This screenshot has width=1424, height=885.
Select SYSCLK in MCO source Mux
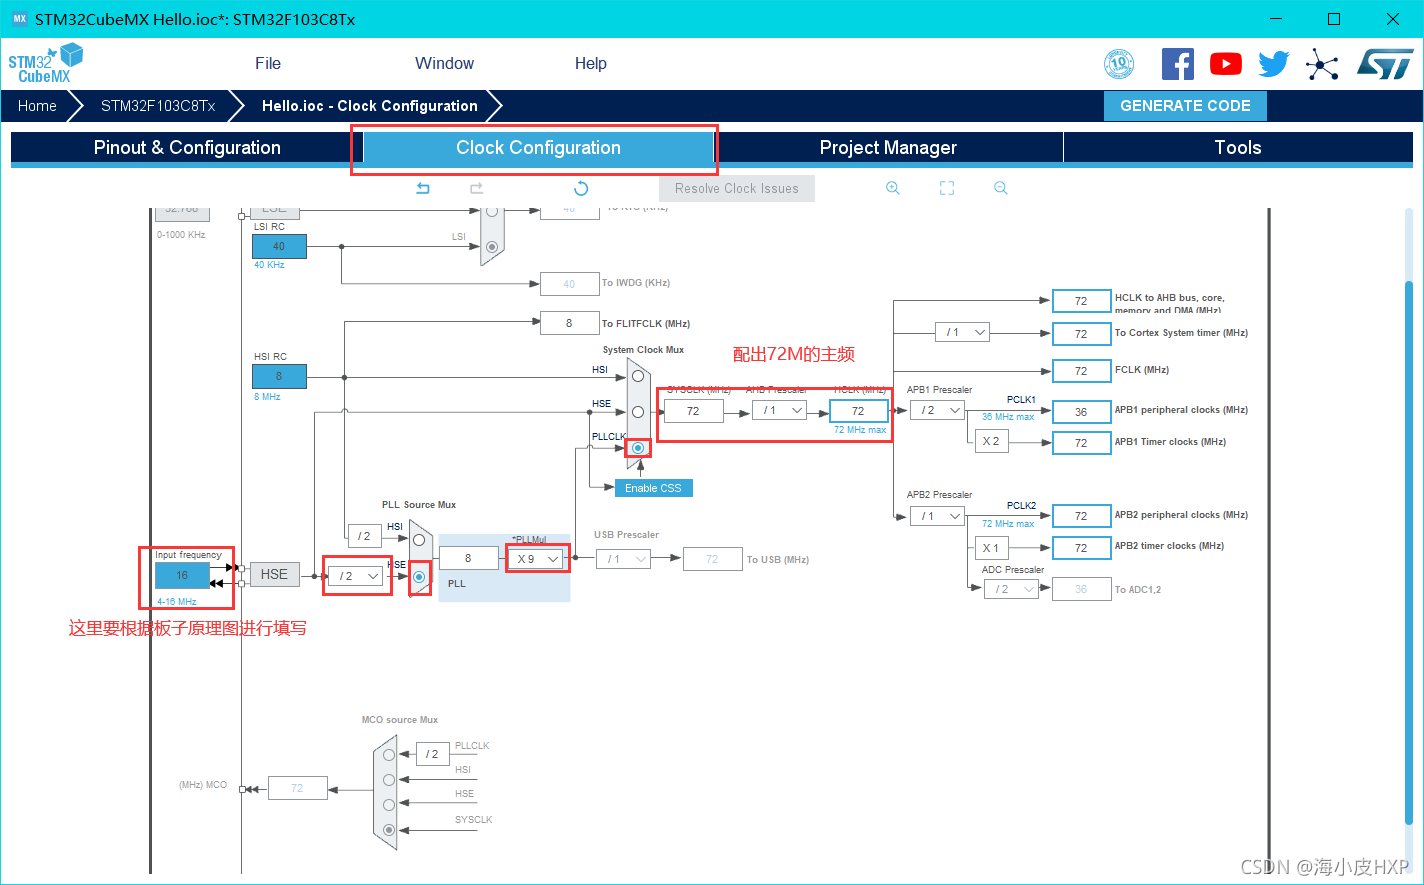pyautogui.click(x=389, y=830)
